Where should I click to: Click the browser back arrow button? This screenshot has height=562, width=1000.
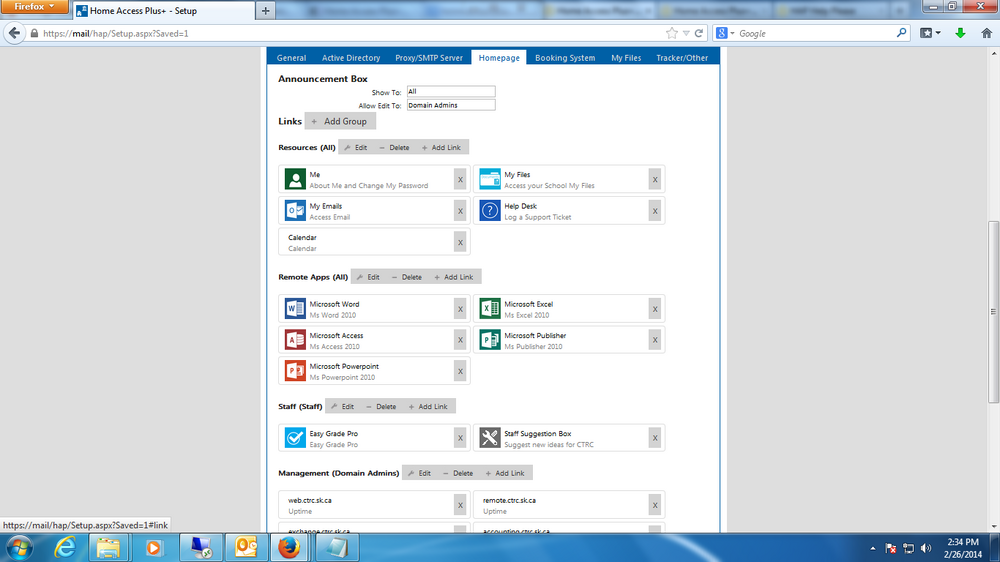coord(14,33)
